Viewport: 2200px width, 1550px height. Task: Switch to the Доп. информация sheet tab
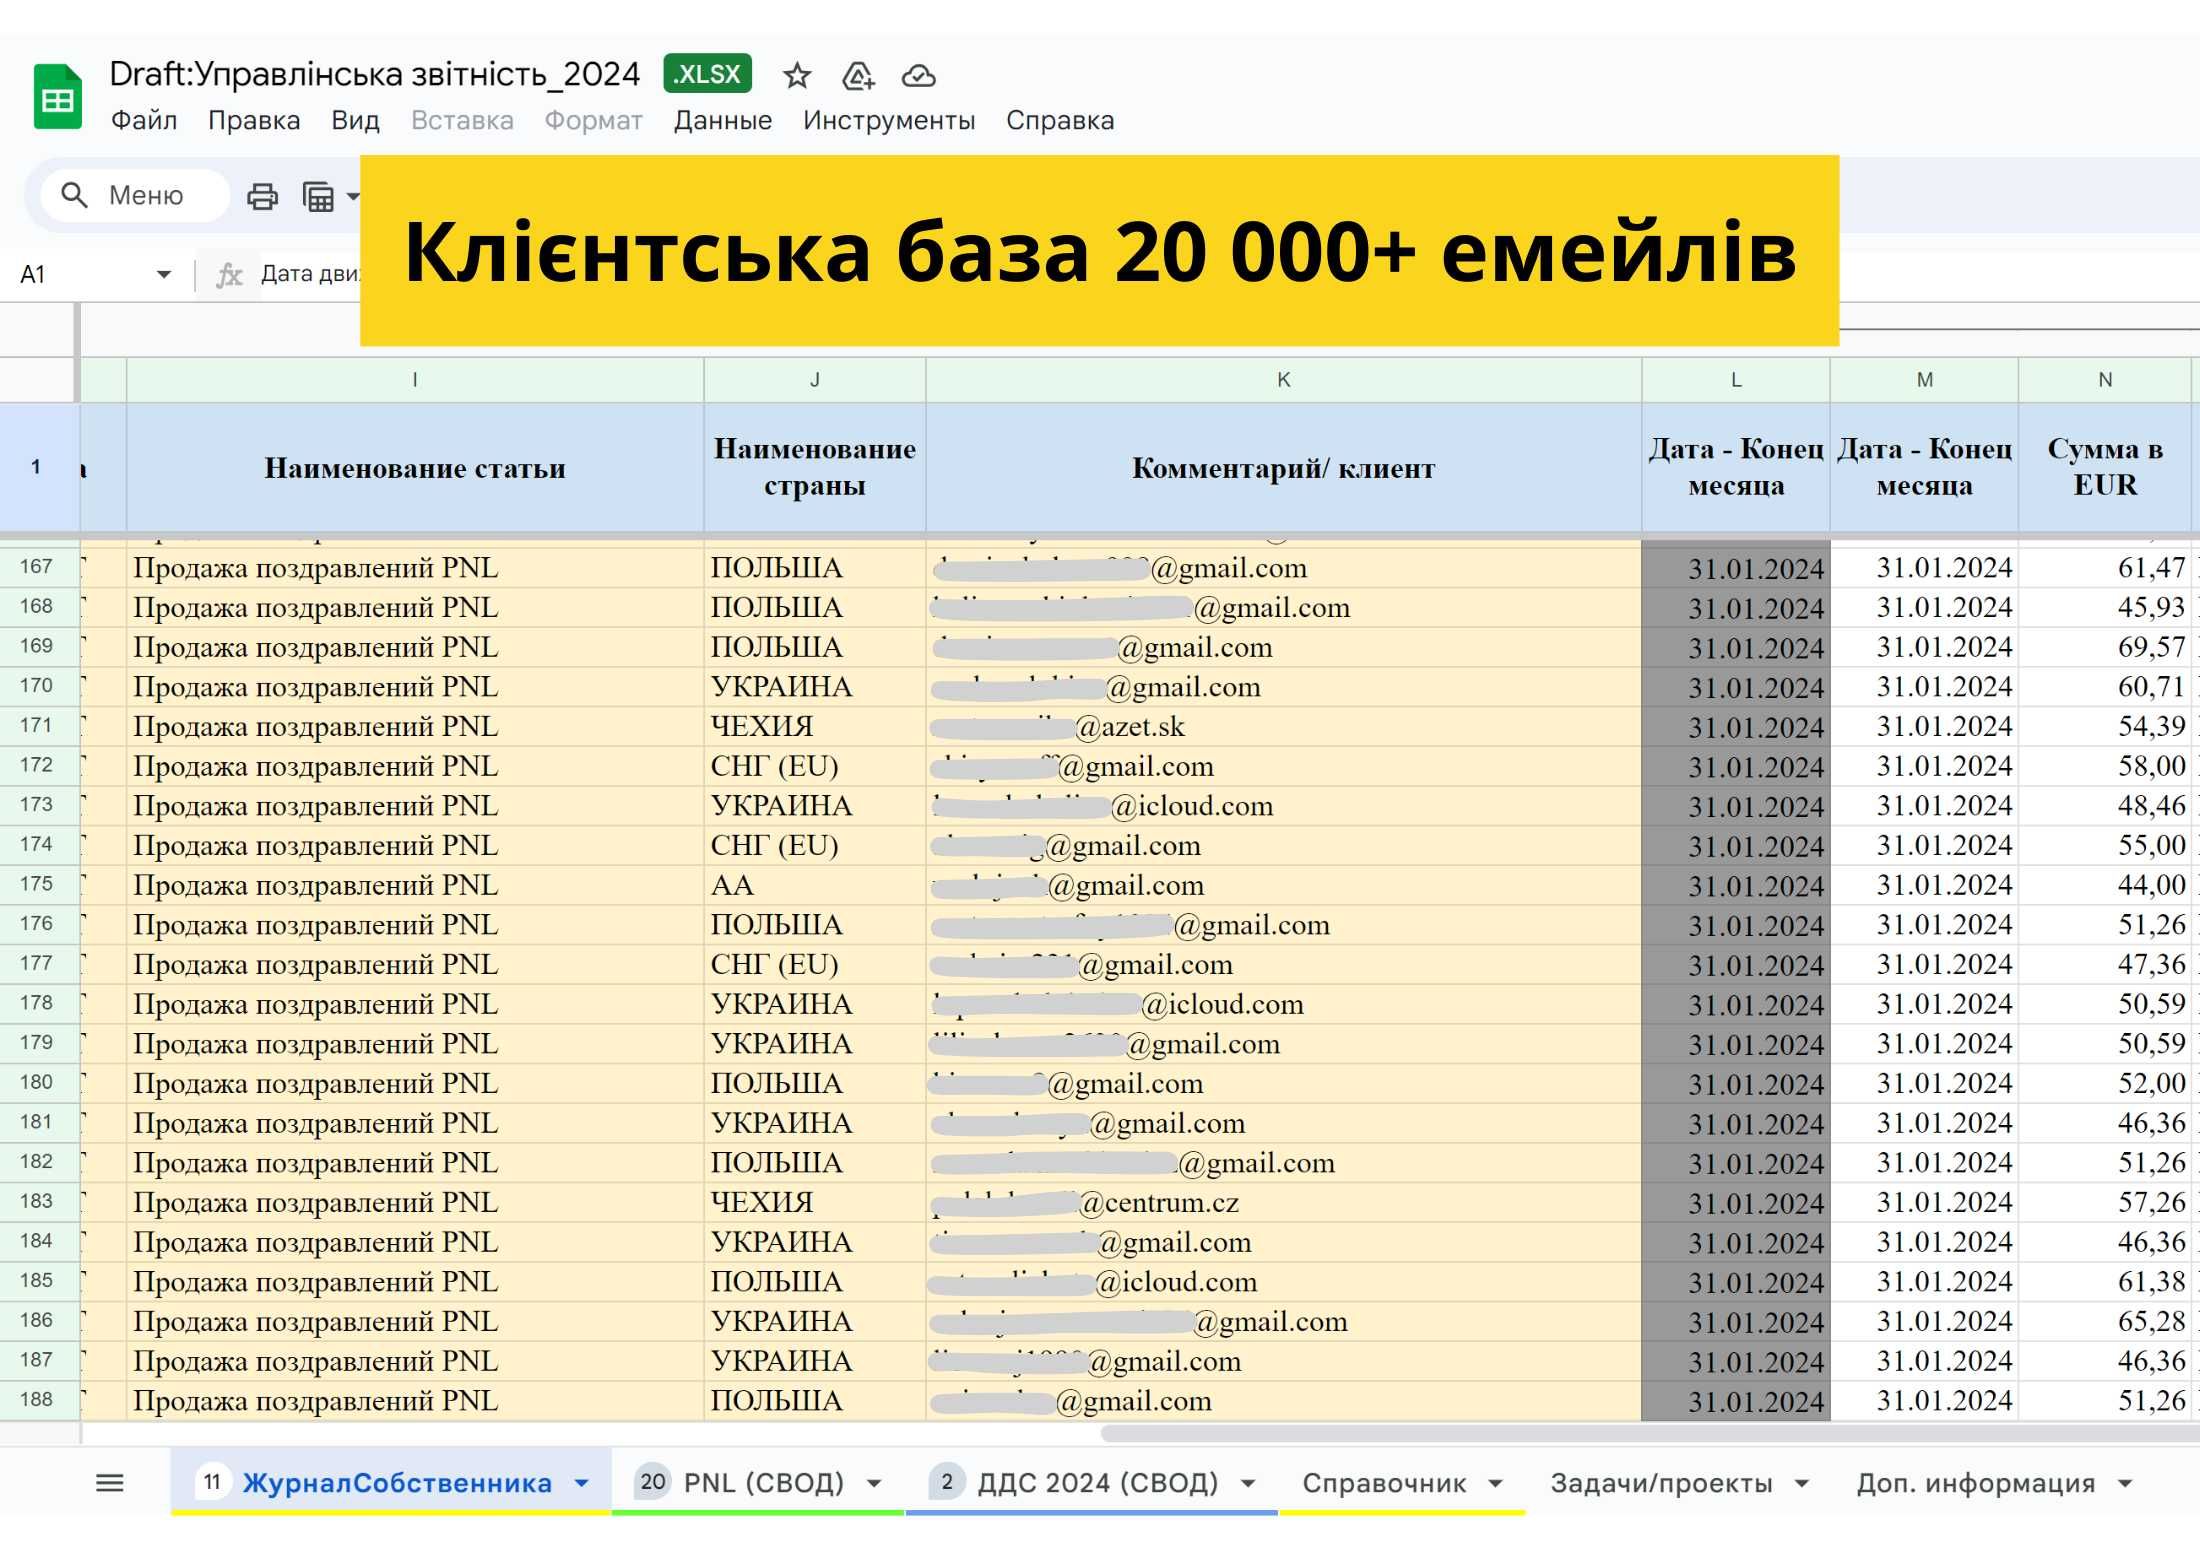1975,1483
